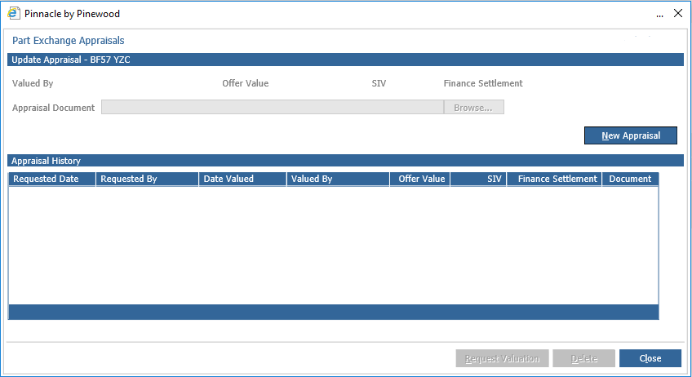The width and height of the screenshot is (692, 377).
Task: Click the Appraisal Document label
Action: tap(53, 108)
